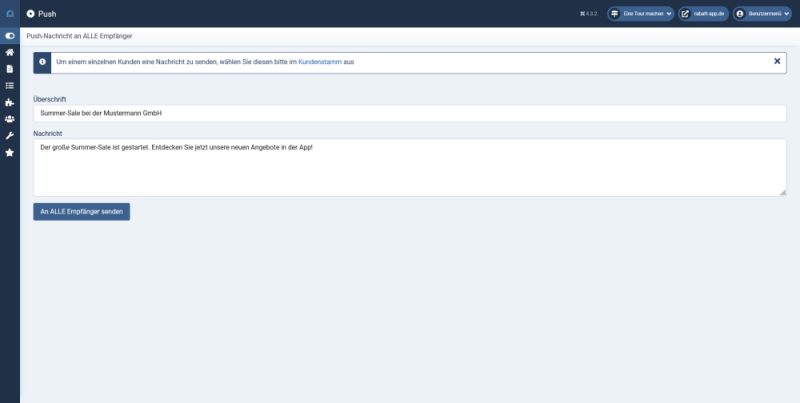Open the list menus sidebar icon

(x=9, y=86)
